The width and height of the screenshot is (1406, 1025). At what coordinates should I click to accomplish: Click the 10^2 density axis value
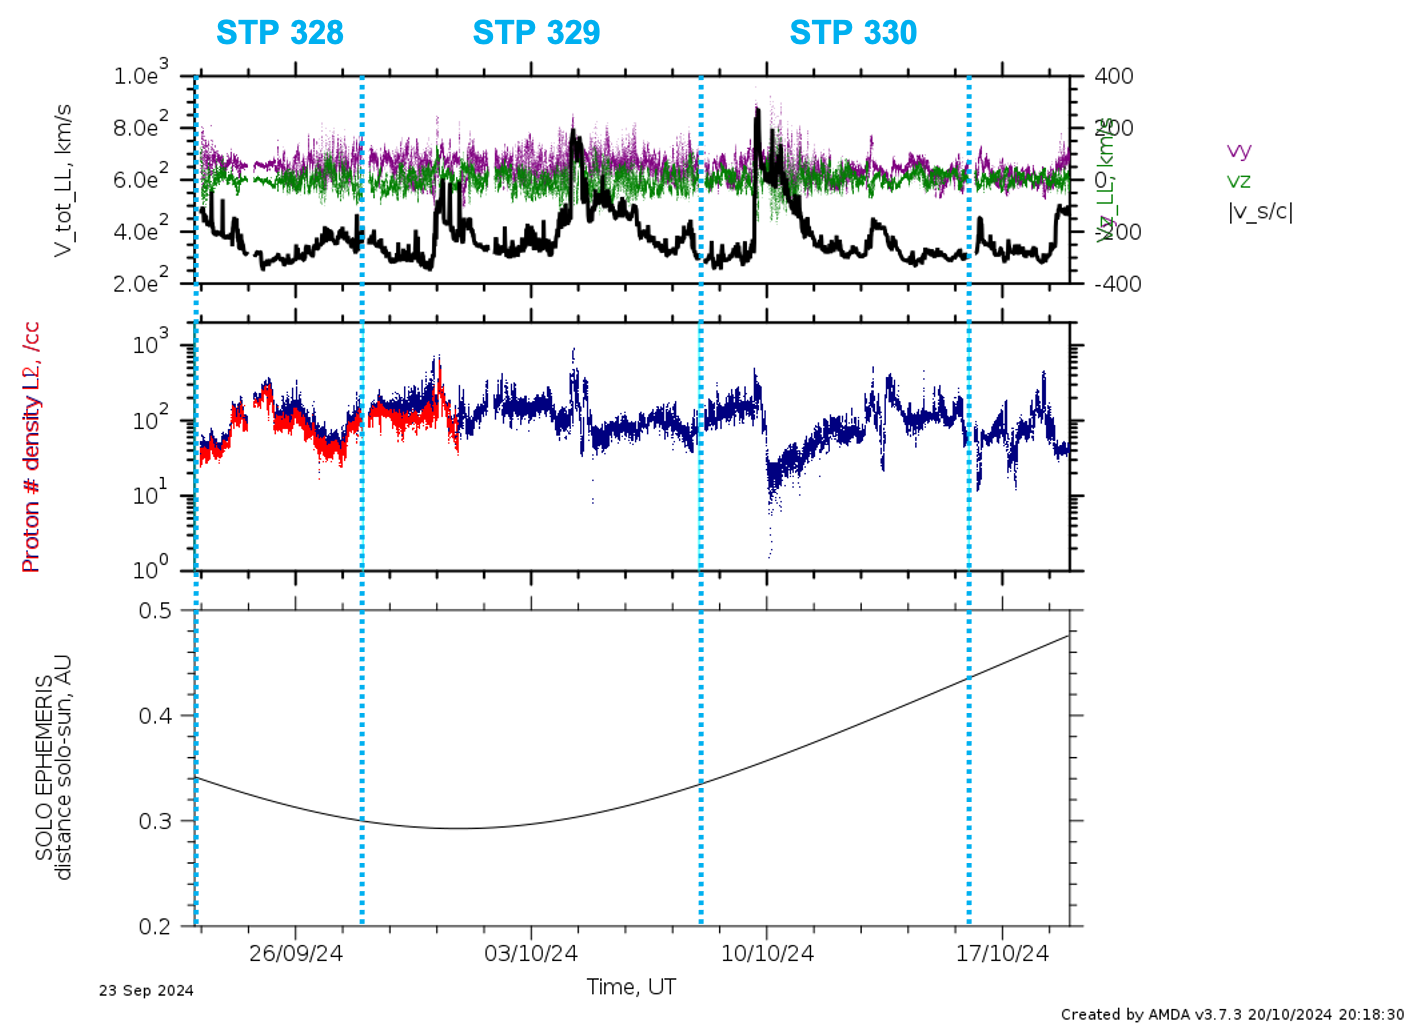tap(151, 418)
